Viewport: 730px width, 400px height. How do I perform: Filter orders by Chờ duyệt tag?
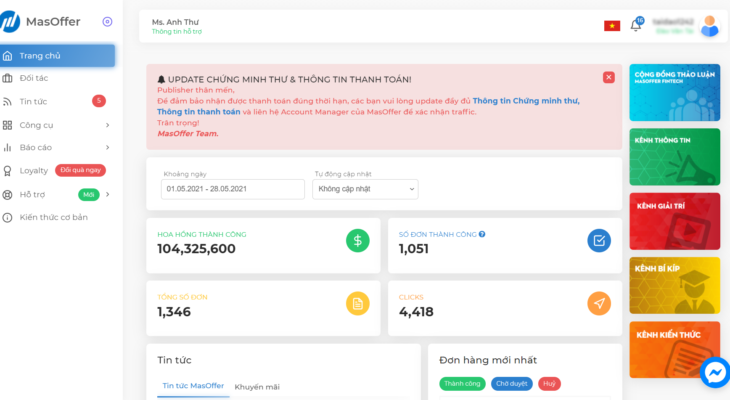(512, 384)
